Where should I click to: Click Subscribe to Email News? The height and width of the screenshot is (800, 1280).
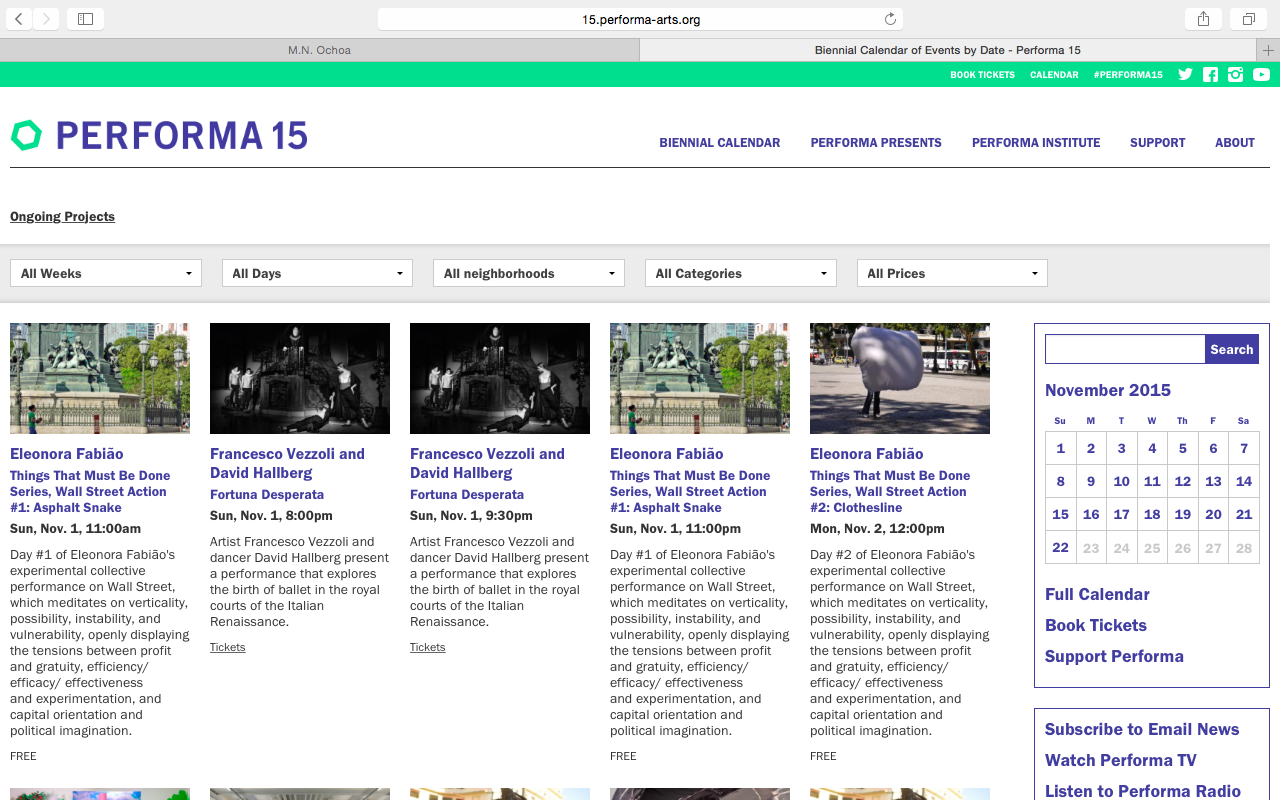tap(1142, 729)
